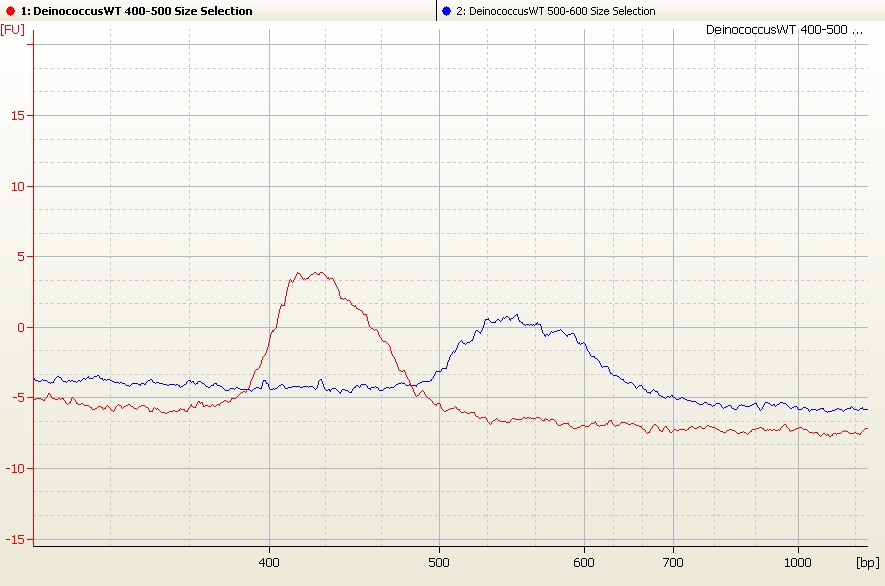Select the DeinococcusWT 400-500 Size Selection legend label
The width and height of the screenshot is (885, 586).
click(136, 11)
